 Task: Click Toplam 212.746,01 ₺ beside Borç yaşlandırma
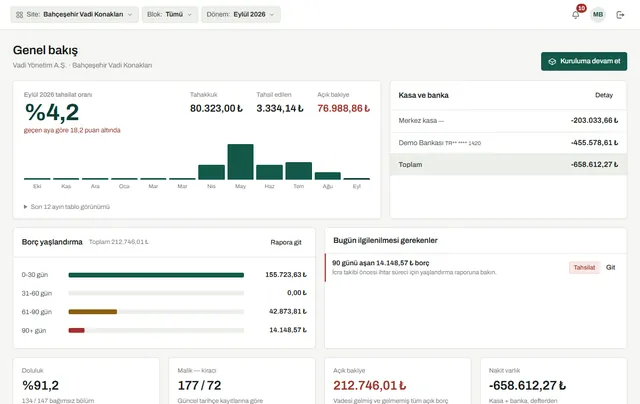click(118, 242)
